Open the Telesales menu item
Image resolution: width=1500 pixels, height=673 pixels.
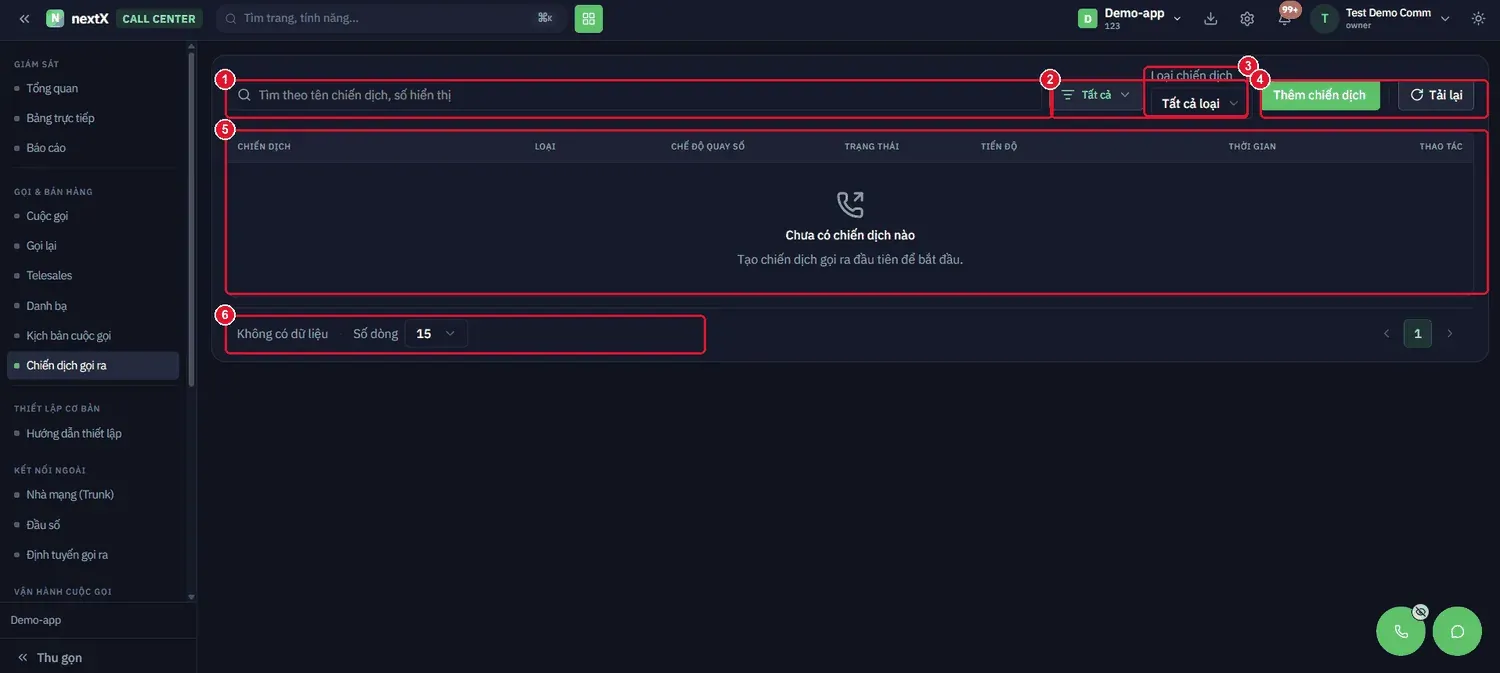pyautogui.click(x=49, y=275)
